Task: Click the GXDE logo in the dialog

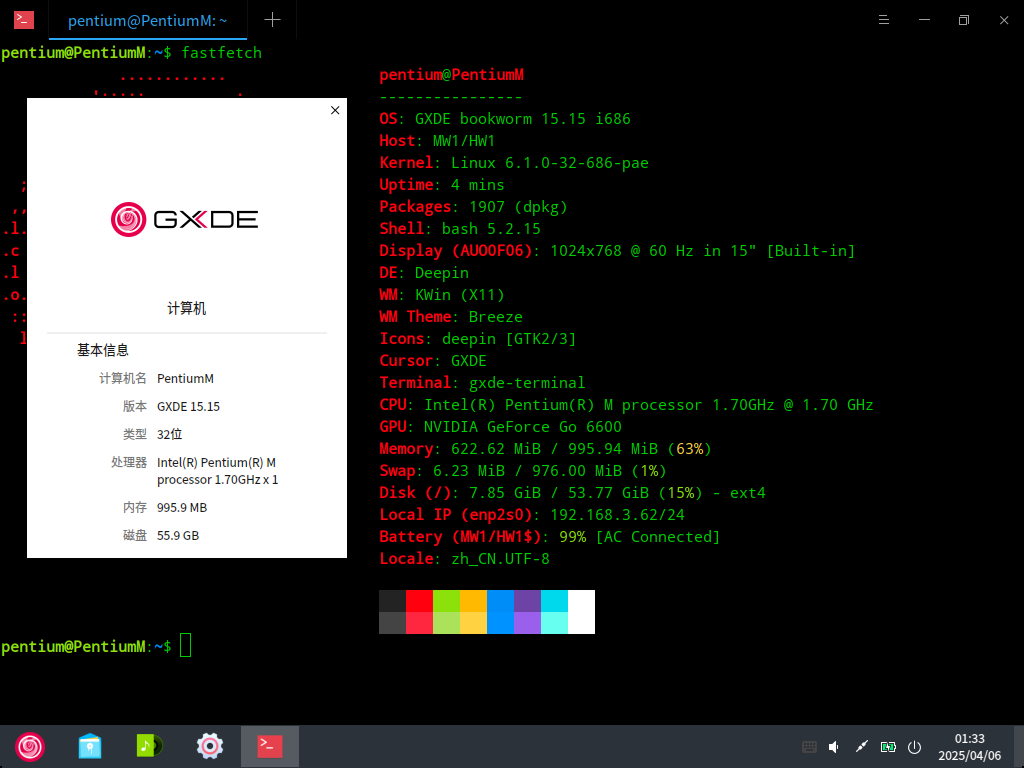Action: click(185, 219)
